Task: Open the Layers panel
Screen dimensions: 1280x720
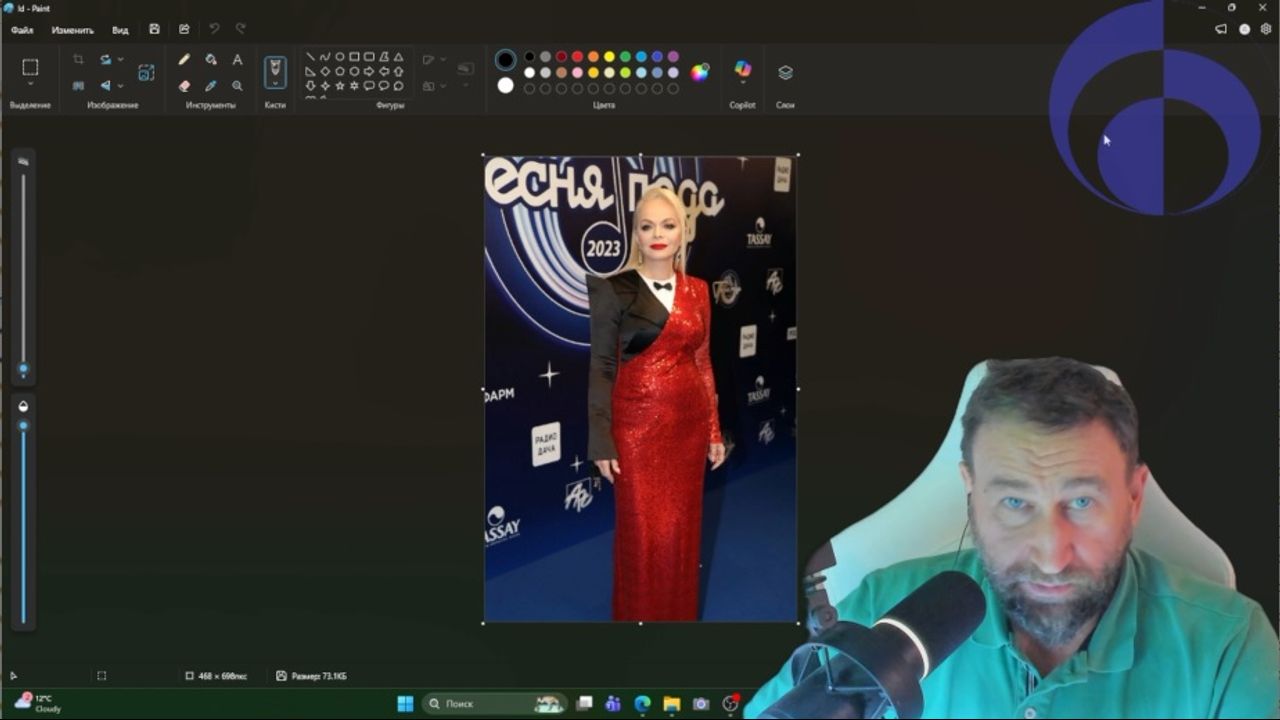Action: [x=785, y=73]
